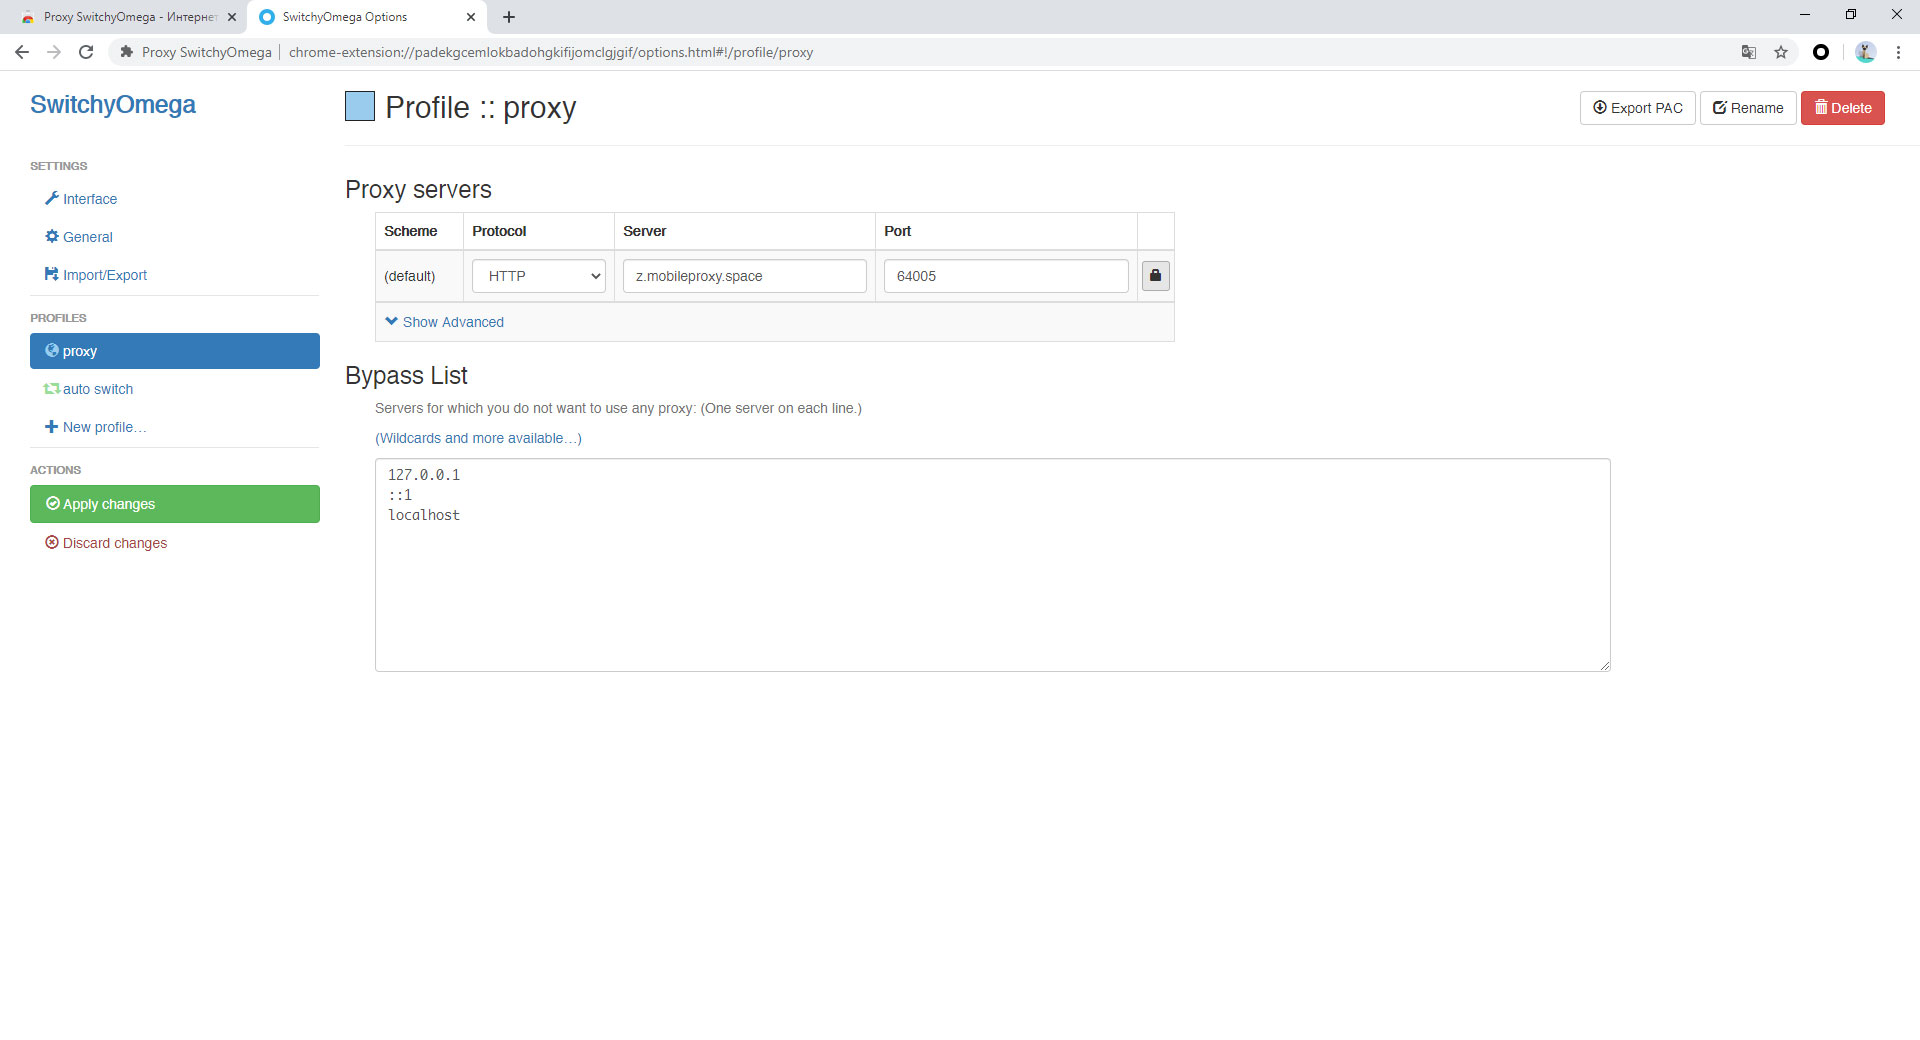The height and width of the screenshot is (1040, 1920).
Task: Switch to the SwitchyOmega Options tab
Action: coord(345,17)
